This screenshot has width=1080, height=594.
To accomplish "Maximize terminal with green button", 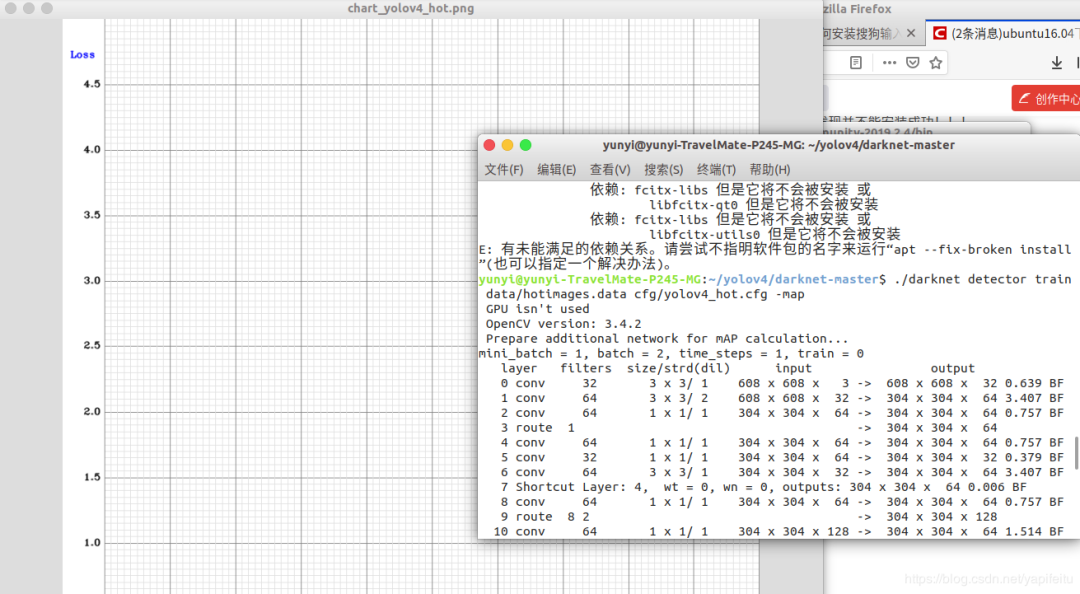I will [525, 145].
